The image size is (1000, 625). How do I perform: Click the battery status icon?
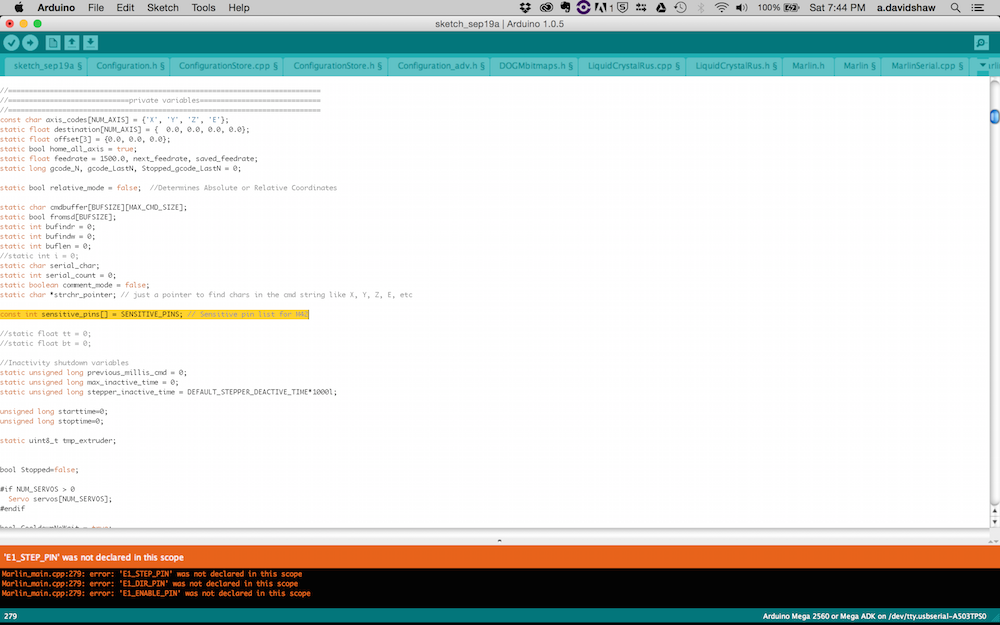point(791,8)
